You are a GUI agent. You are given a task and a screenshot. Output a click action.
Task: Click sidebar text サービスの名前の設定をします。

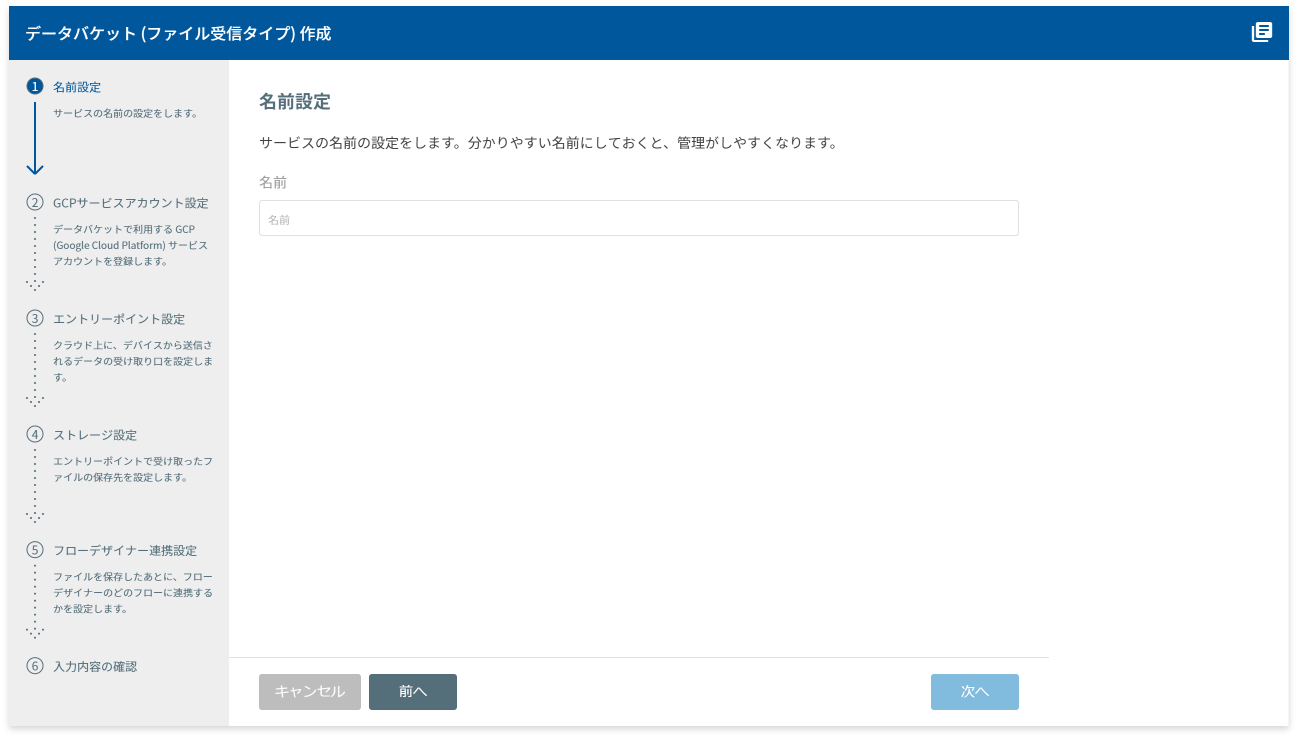125,113
